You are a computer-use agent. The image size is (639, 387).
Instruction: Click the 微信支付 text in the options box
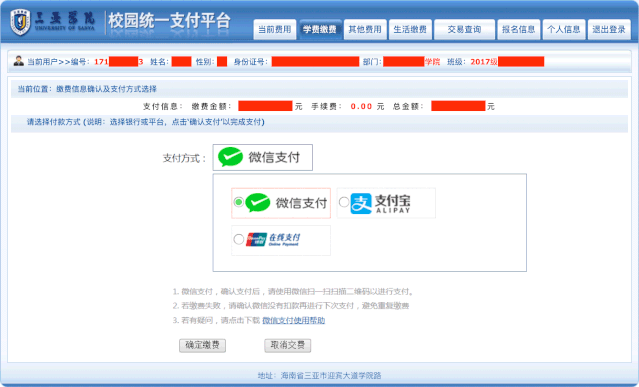(x=301, y=203)
